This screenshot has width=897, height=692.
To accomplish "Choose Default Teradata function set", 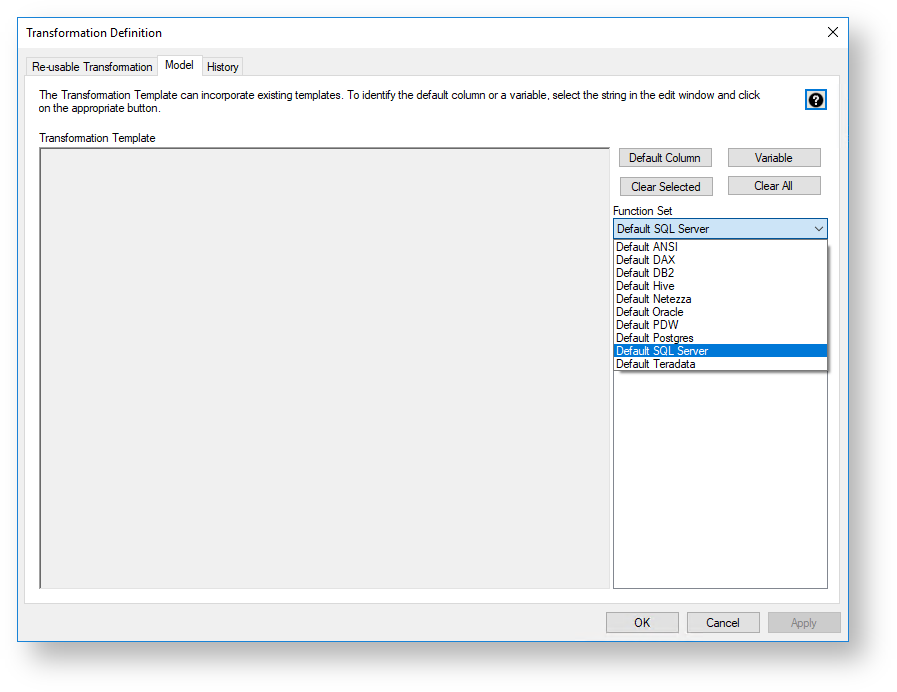I will point(720,364).
